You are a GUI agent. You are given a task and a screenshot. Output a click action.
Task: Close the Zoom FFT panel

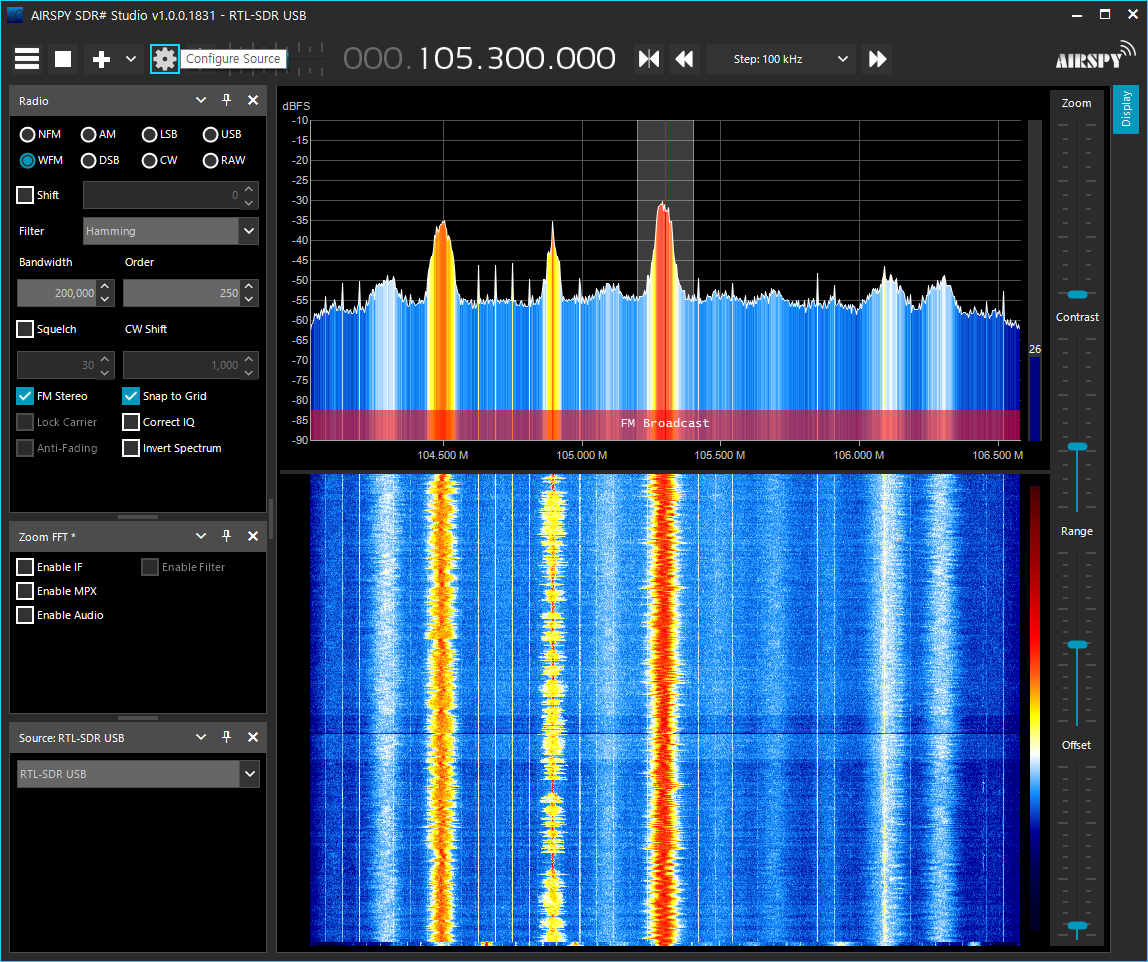[x=253, y=537]
